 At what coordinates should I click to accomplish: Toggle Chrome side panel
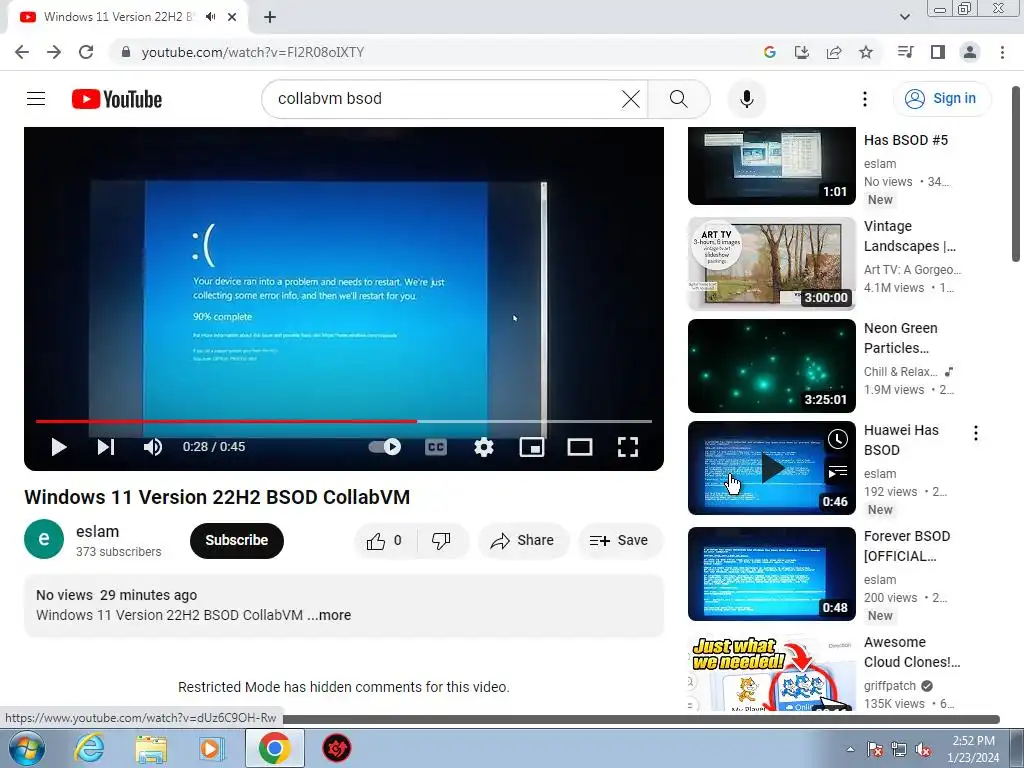click(938, 52)
